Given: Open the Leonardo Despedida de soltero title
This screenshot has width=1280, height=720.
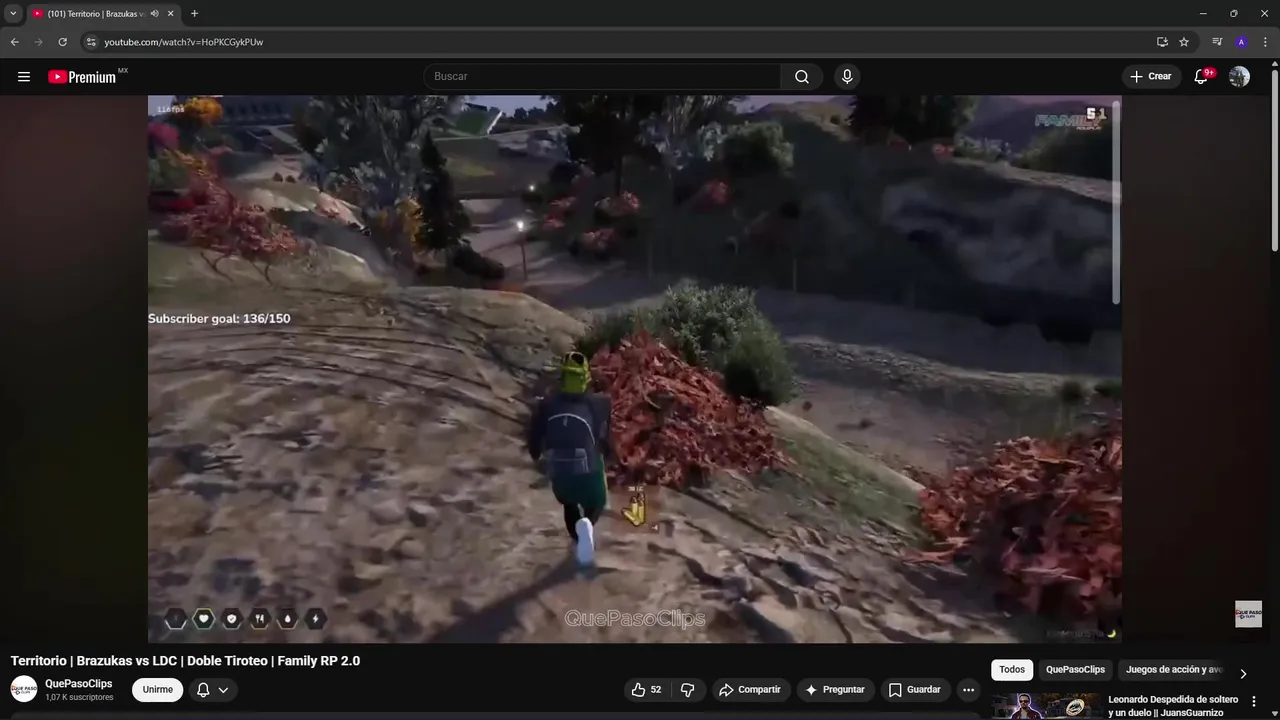Looking at the screenshot, I should pos(1173,706).
